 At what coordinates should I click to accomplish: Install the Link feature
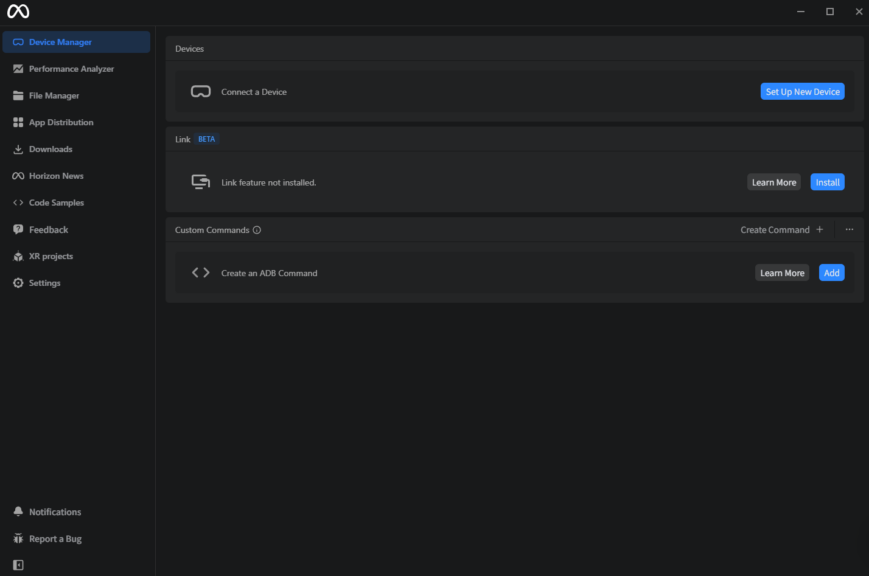coord(827,182)
